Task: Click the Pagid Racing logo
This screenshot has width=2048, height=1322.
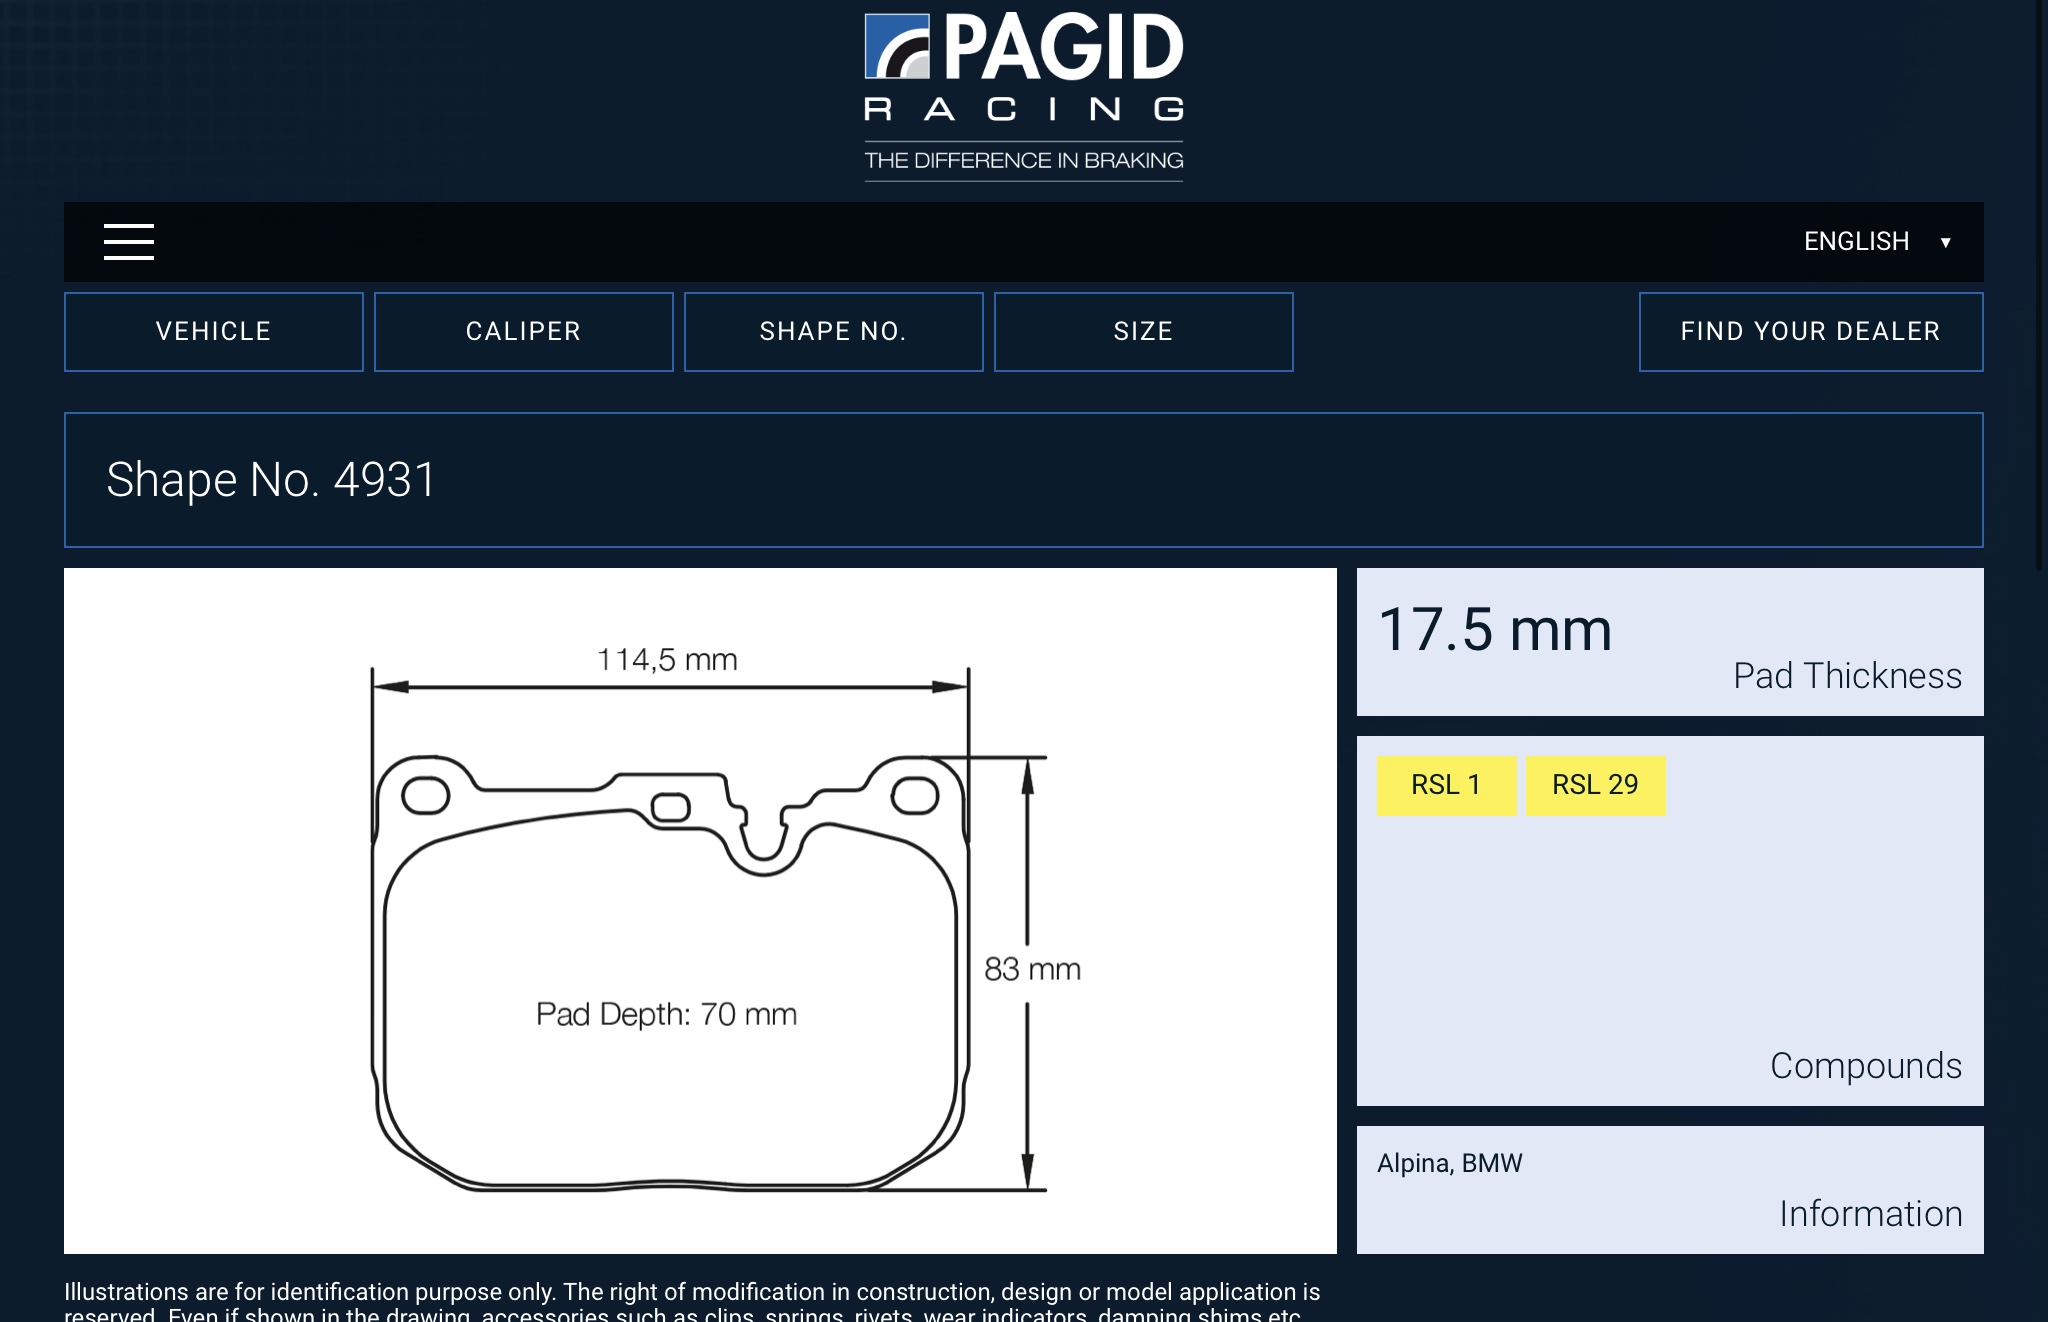Action: click(1024, 97)
